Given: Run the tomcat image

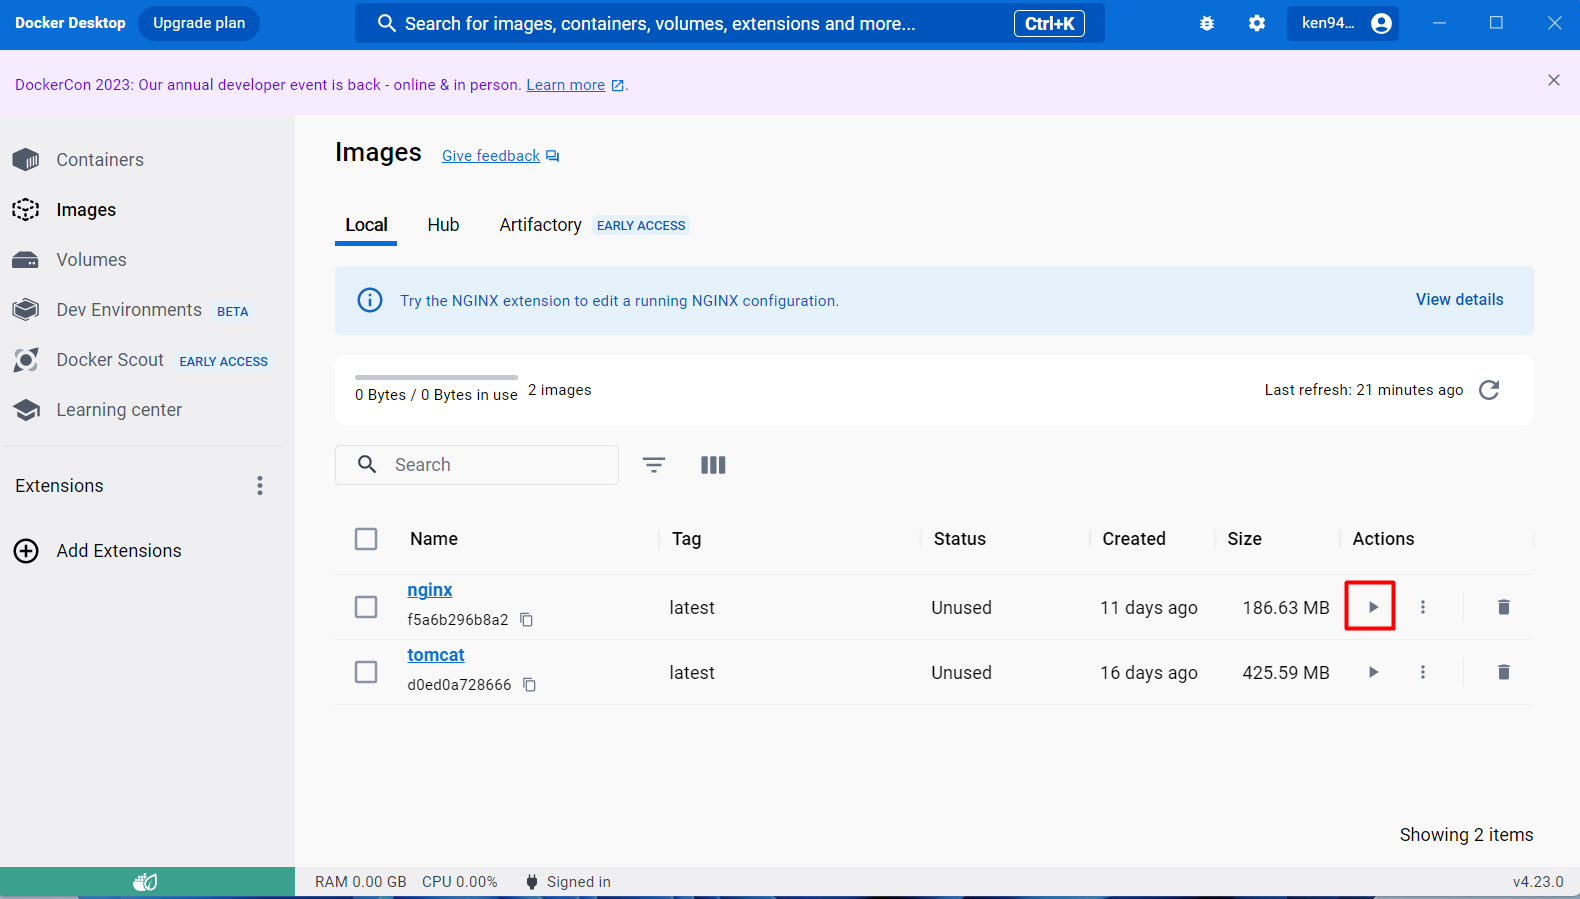Looking at the screenshot, I should coord(1373,672).
